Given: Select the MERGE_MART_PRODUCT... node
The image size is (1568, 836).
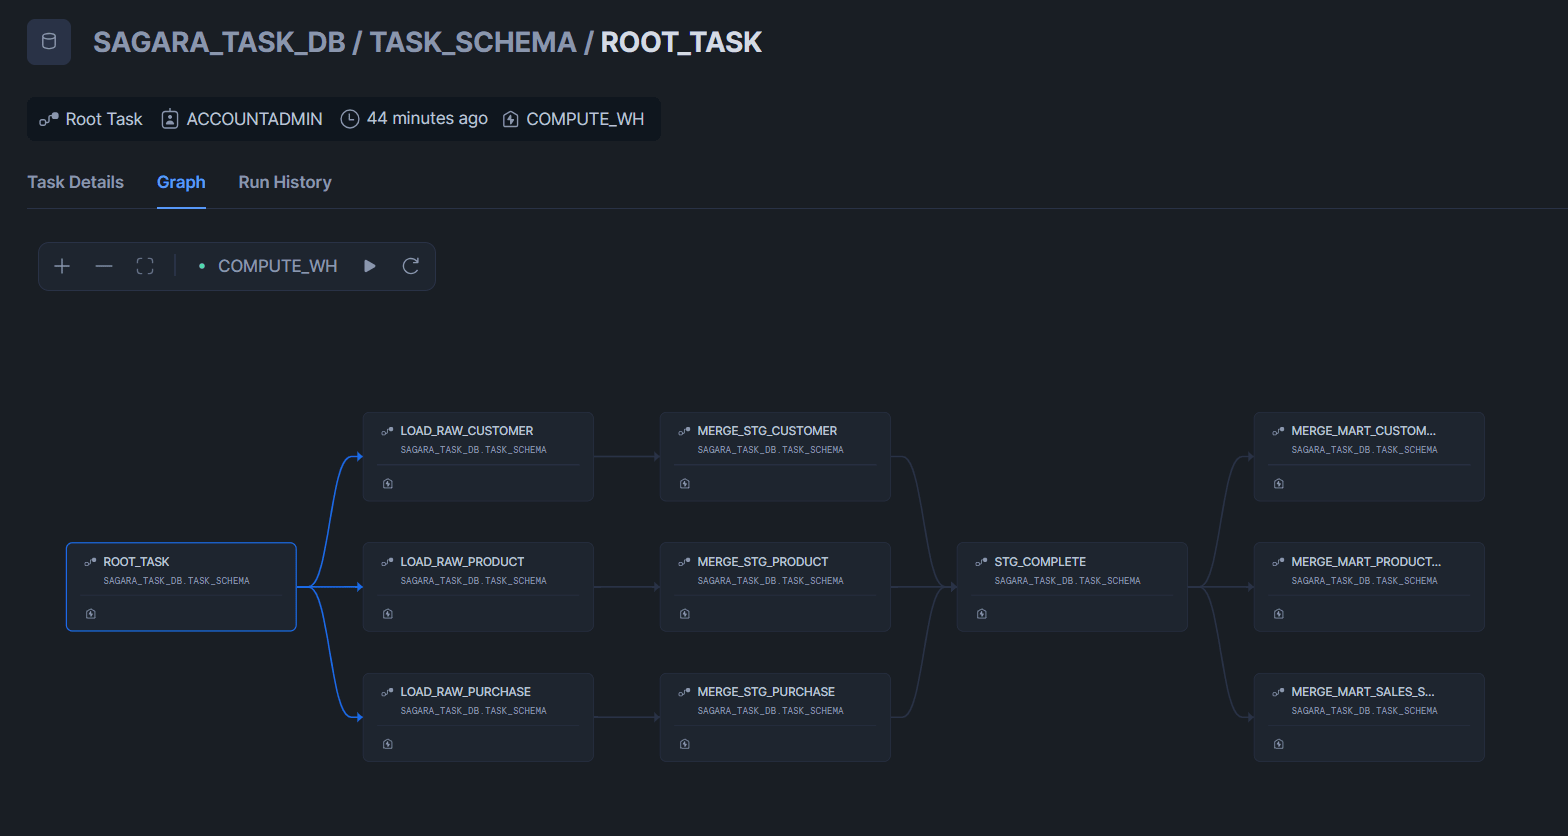Looking at the screenshot, I should tap(1369, 587).
